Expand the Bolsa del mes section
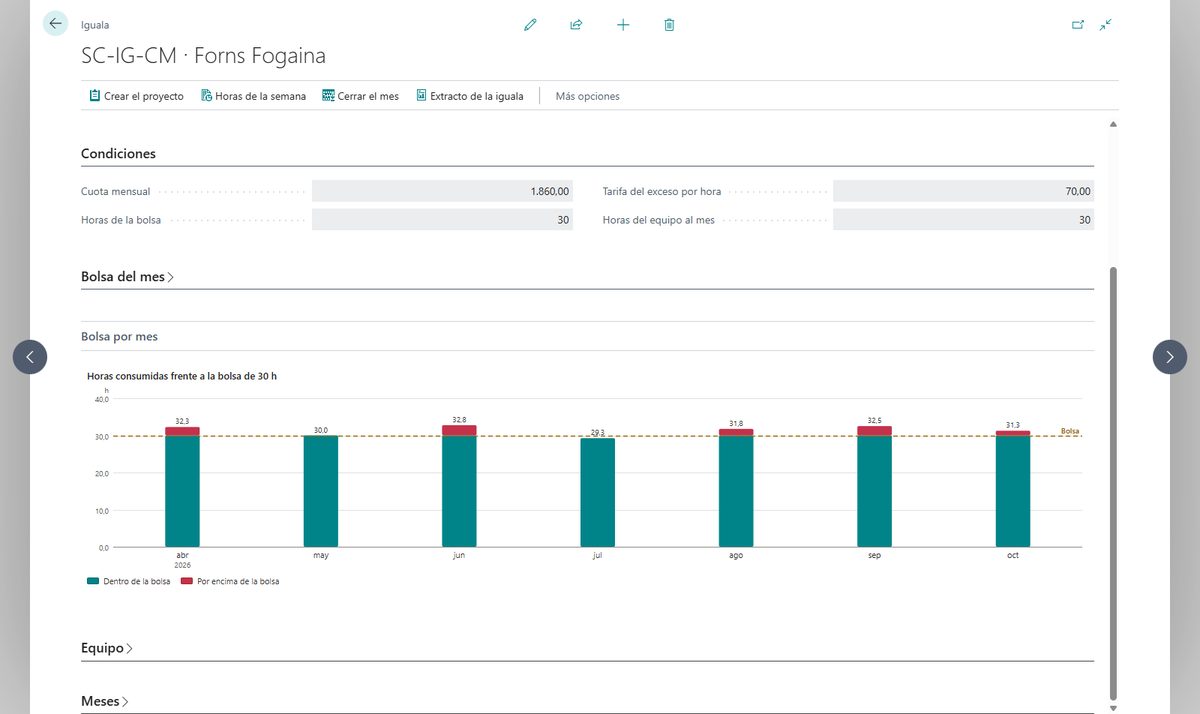This screenshot has width=1200, height=714. click(x=127, y=277)
